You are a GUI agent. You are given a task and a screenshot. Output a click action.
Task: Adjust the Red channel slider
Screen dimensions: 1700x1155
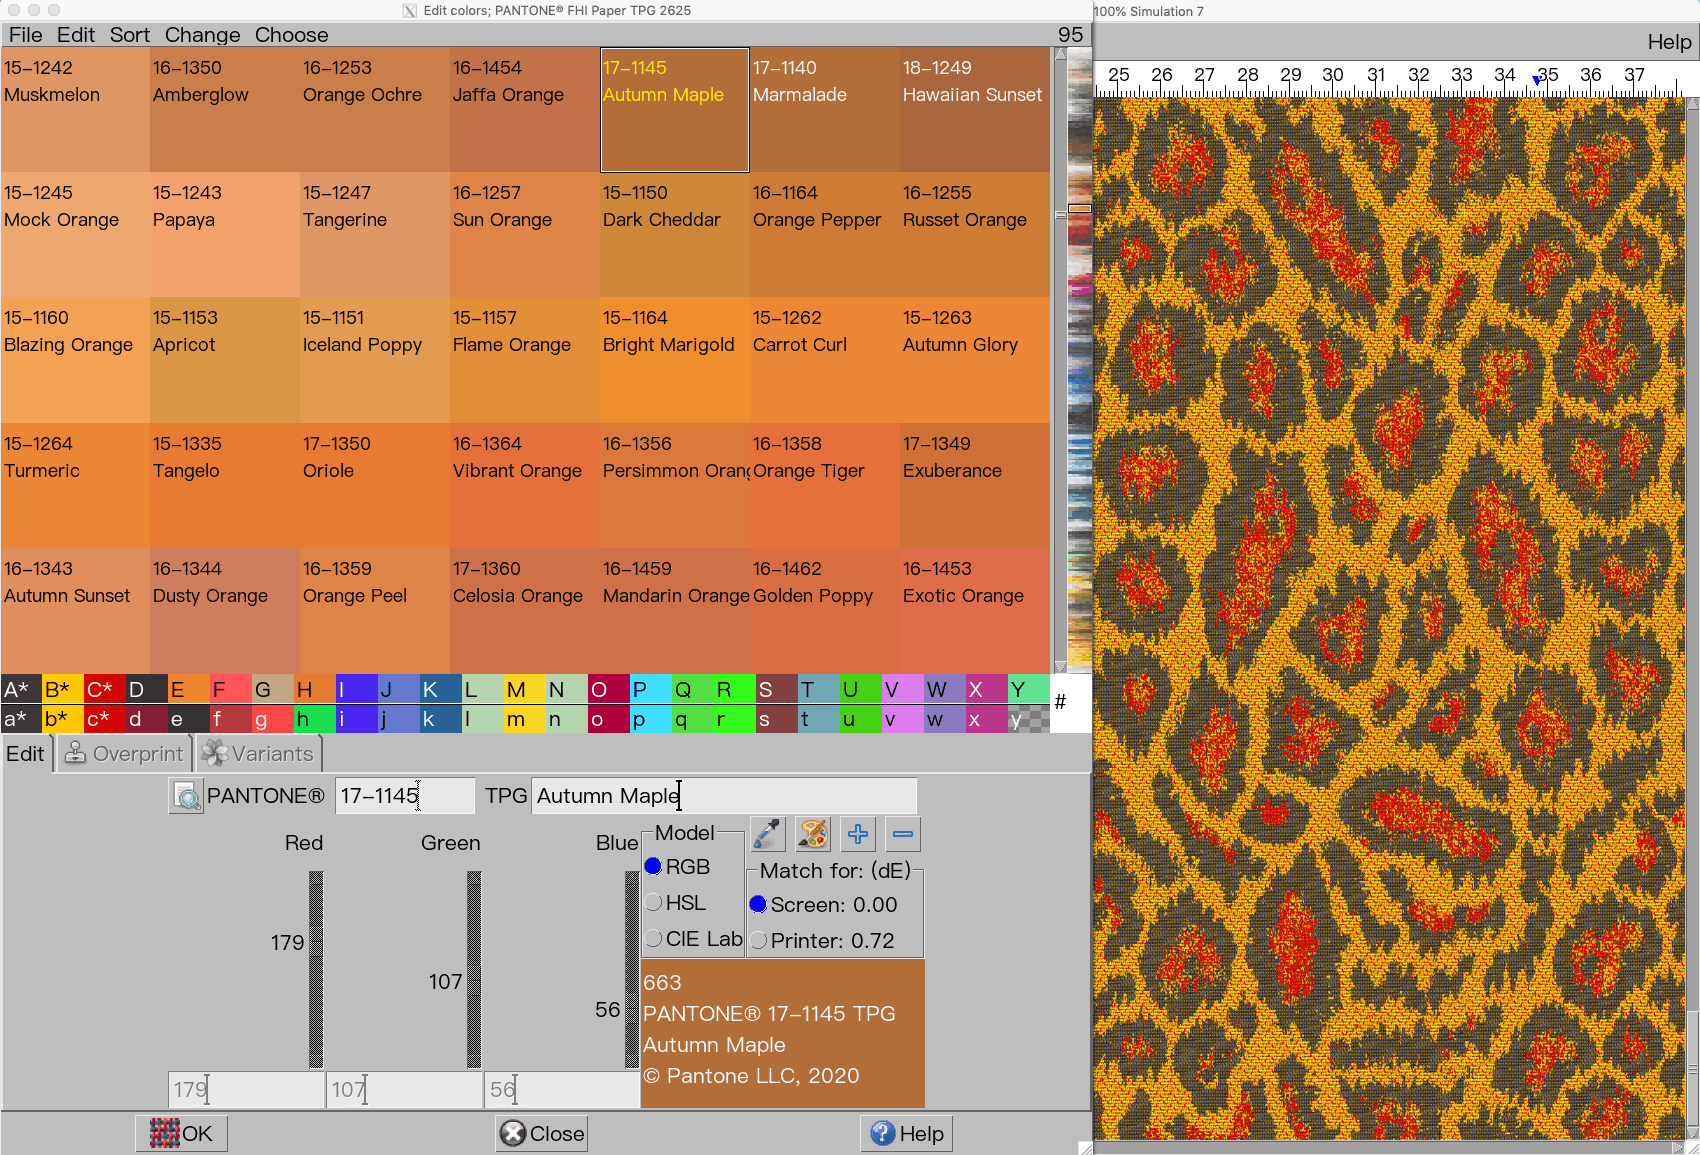coord(316,969)
